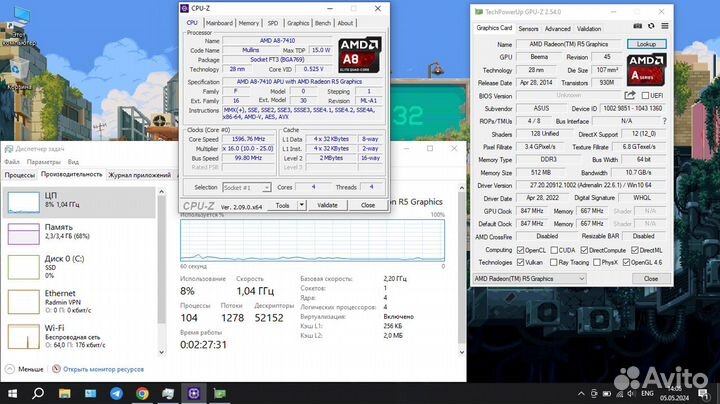Click the Close button in GPU-Z
720x404 pixels.
coord(651,279)
